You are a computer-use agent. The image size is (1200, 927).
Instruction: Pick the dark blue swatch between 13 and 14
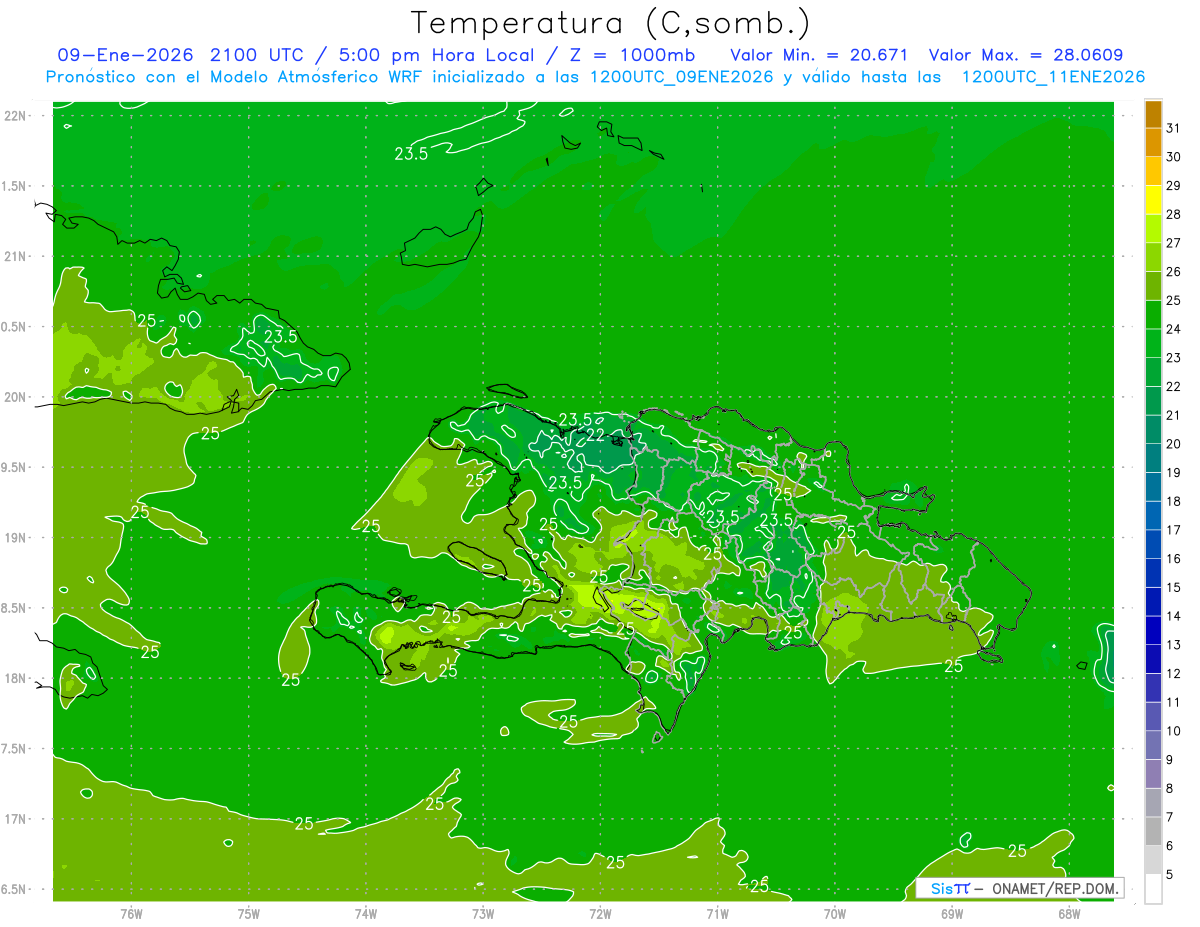[x=1153, y=631]
